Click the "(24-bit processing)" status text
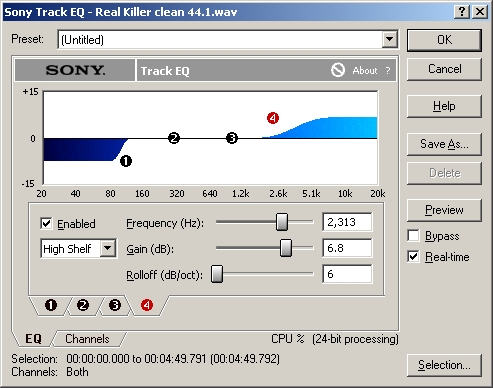The width and height of the screenshot is (493, 388). pos(355,339)
